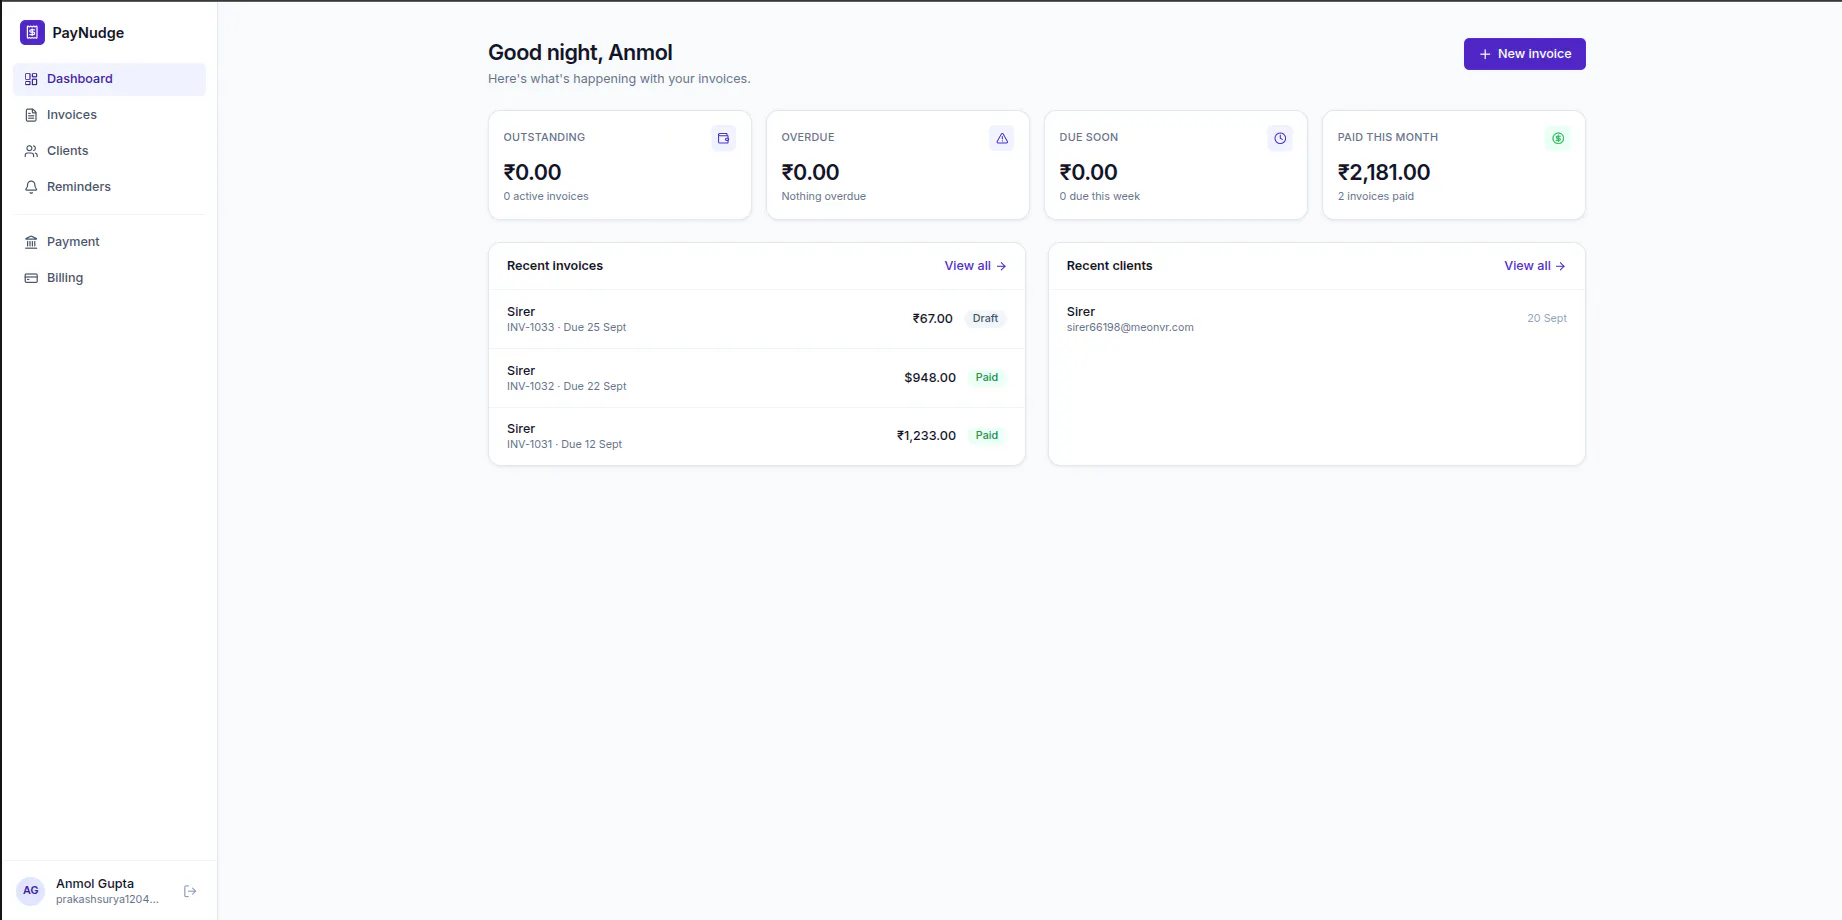Click the '20 Sept' client date
The image size is (1842, 920).
tap(1547, 319)
